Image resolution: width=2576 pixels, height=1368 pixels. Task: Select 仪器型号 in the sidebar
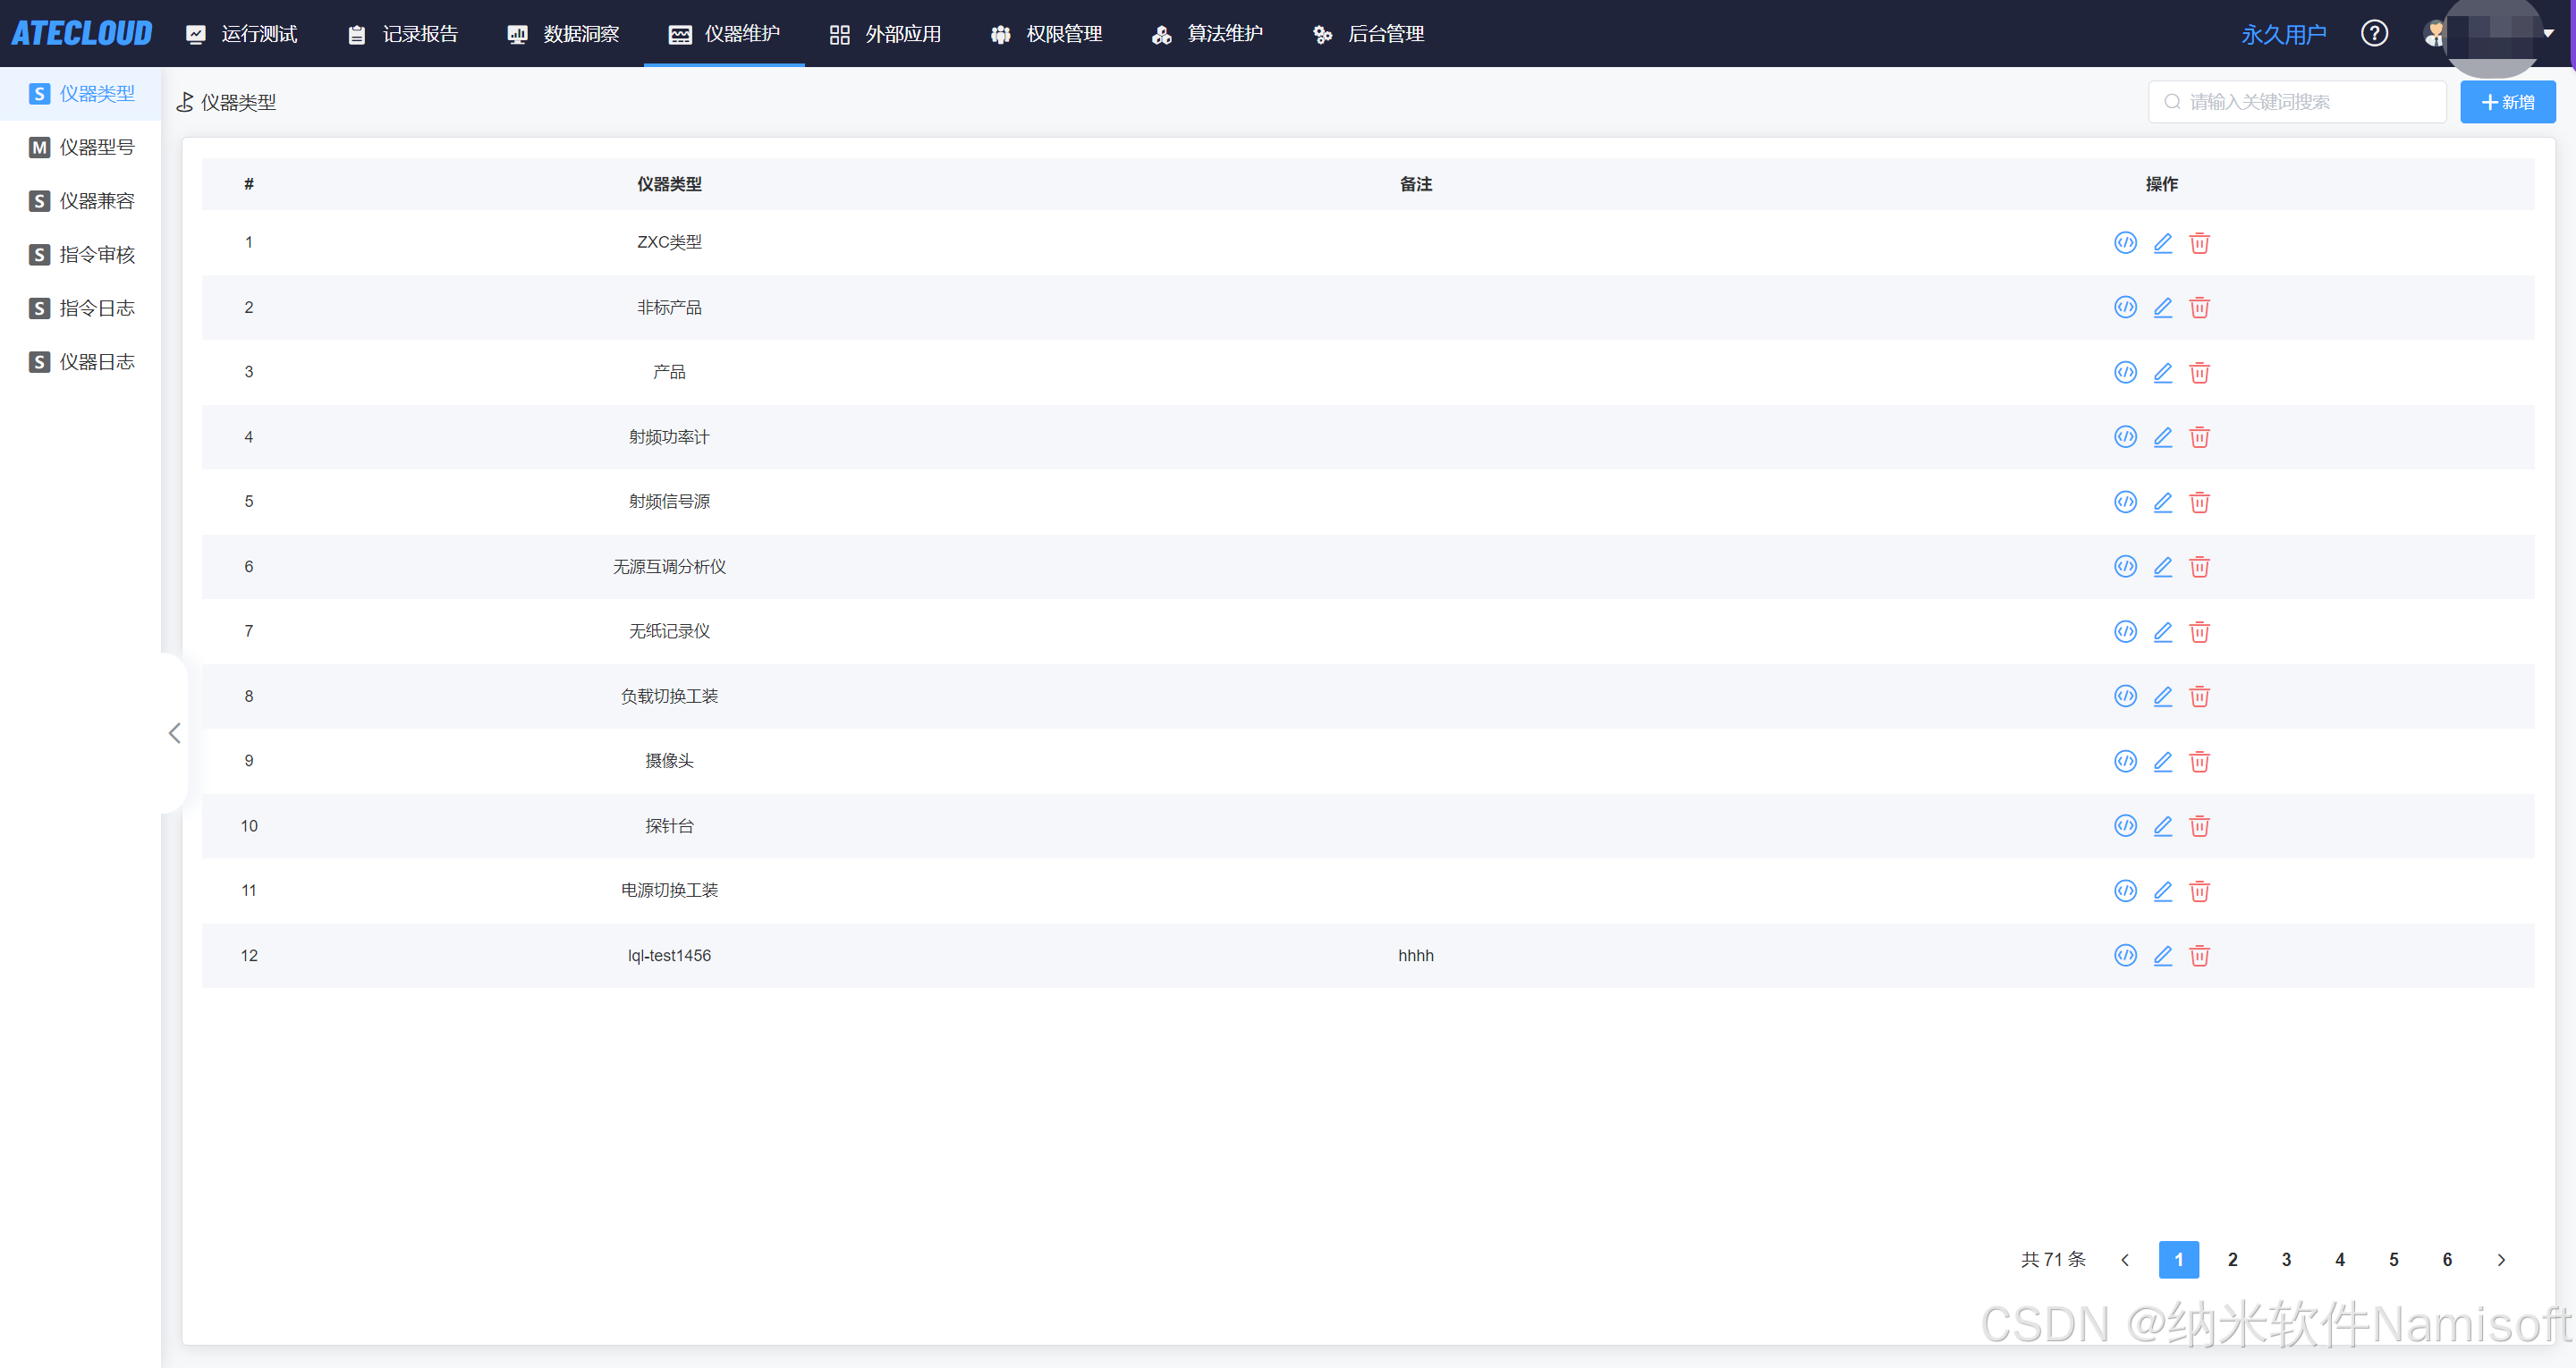coord(96,147)
